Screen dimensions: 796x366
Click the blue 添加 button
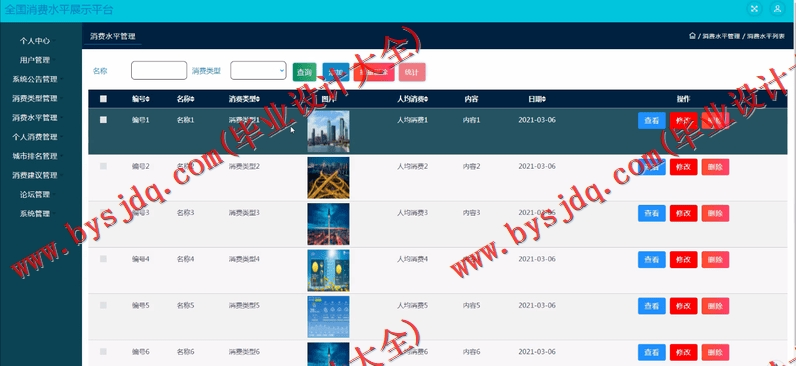(336, 72)
